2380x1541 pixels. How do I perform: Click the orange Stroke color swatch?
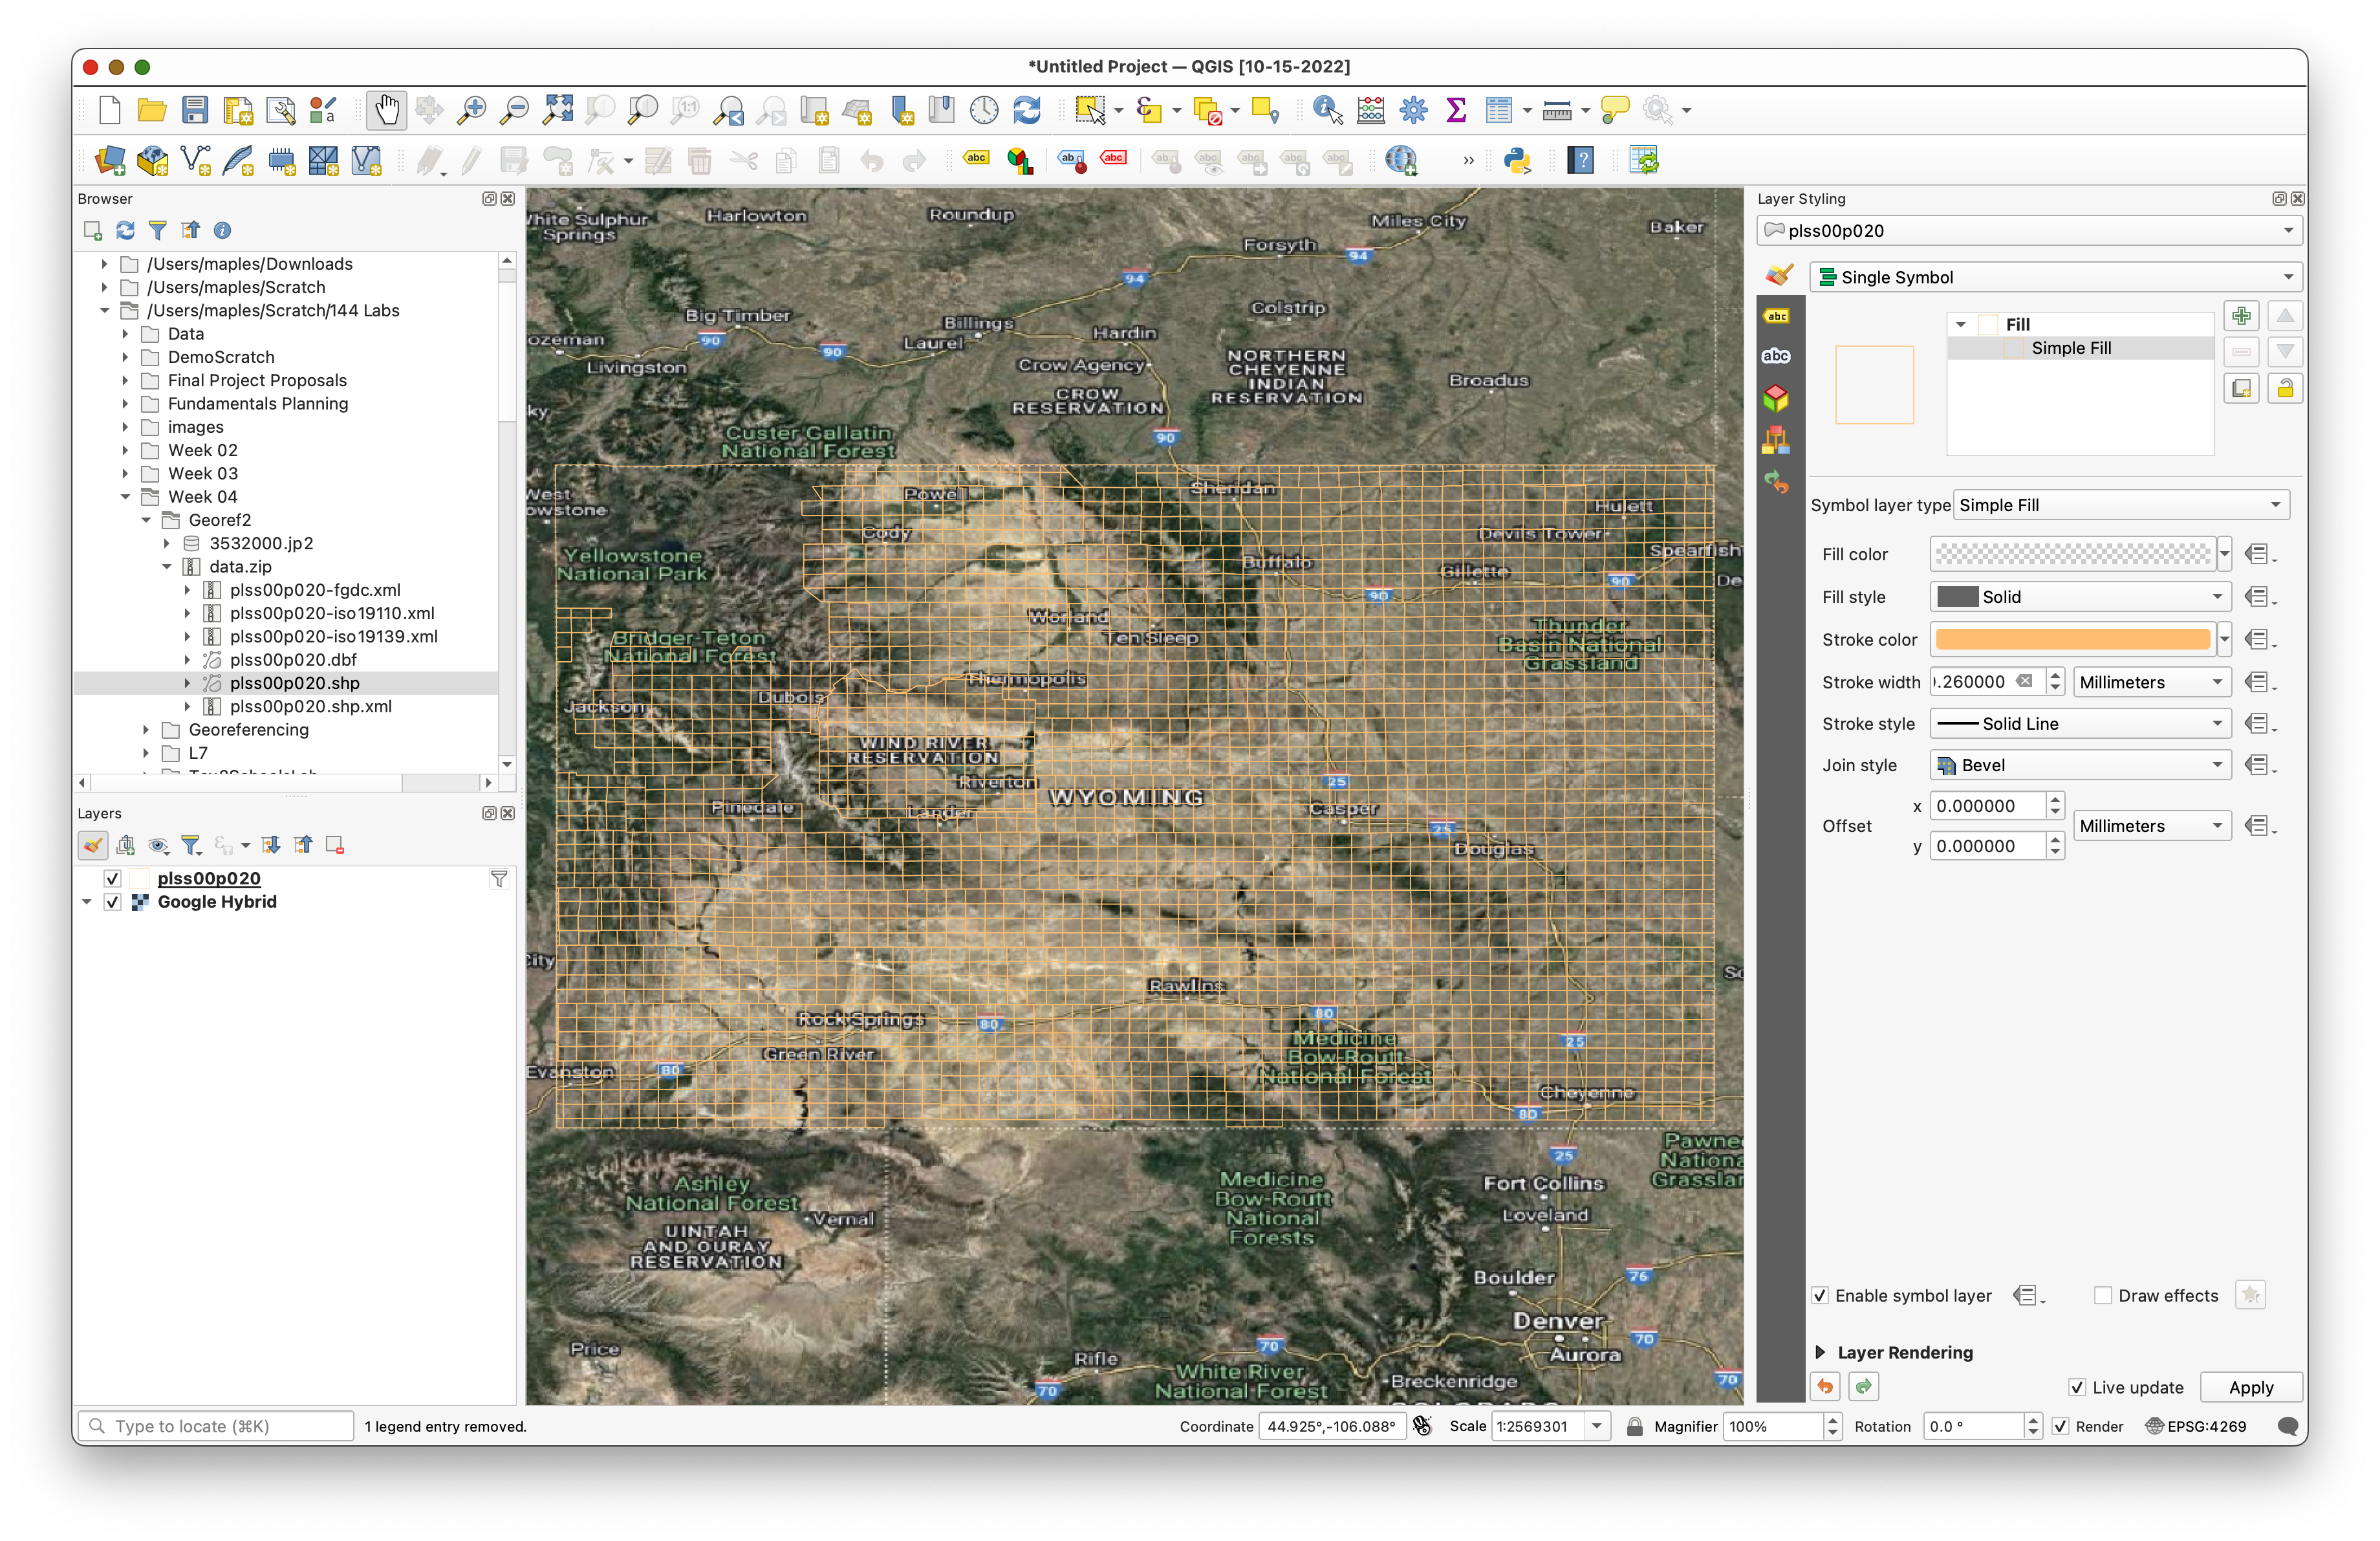coord(2072,640)
